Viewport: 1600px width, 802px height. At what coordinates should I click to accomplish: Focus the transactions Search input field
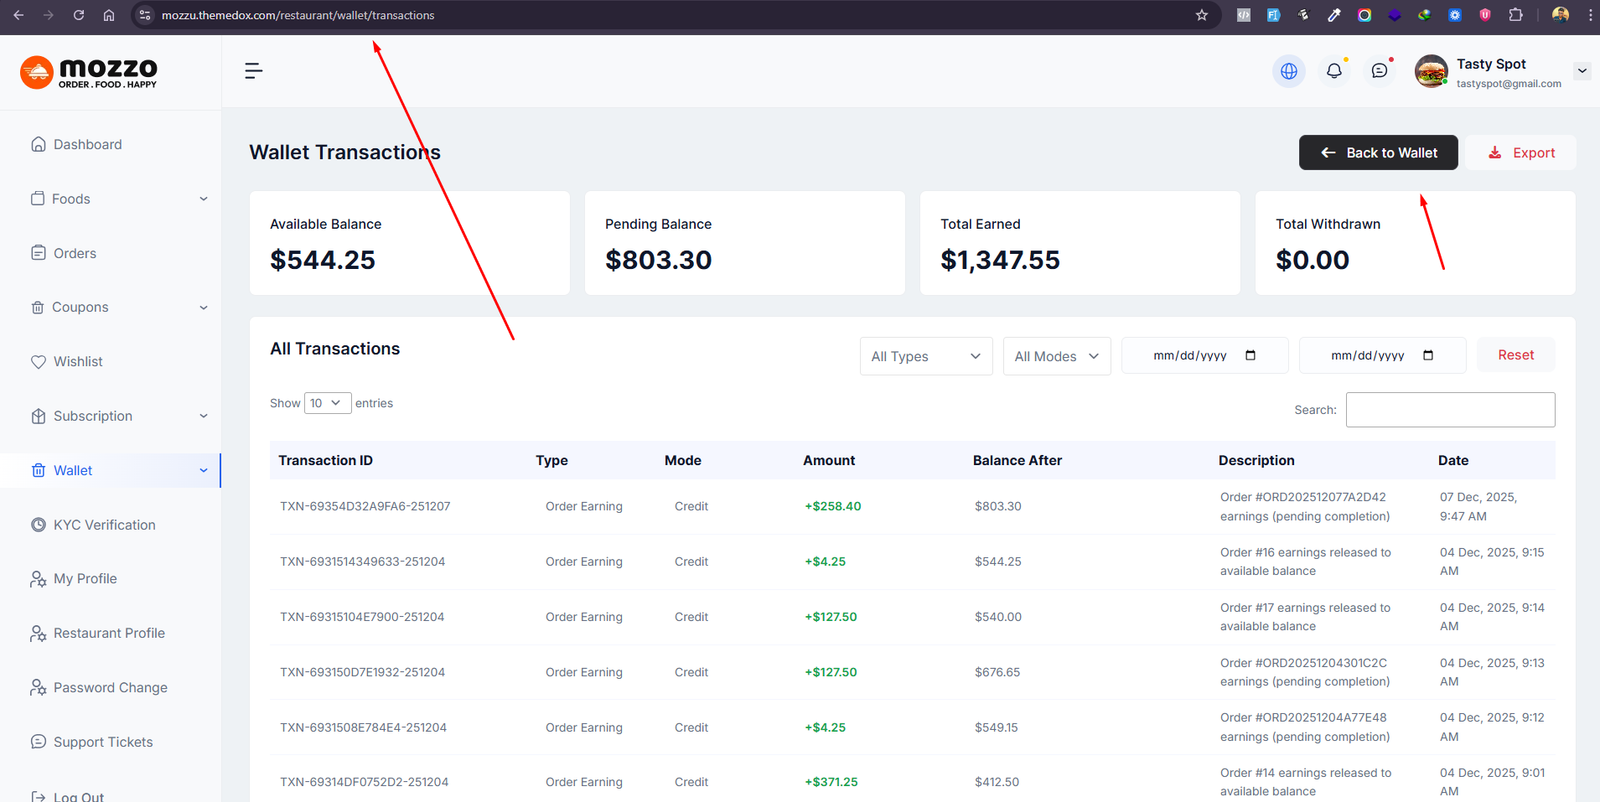coord(1449,410)
